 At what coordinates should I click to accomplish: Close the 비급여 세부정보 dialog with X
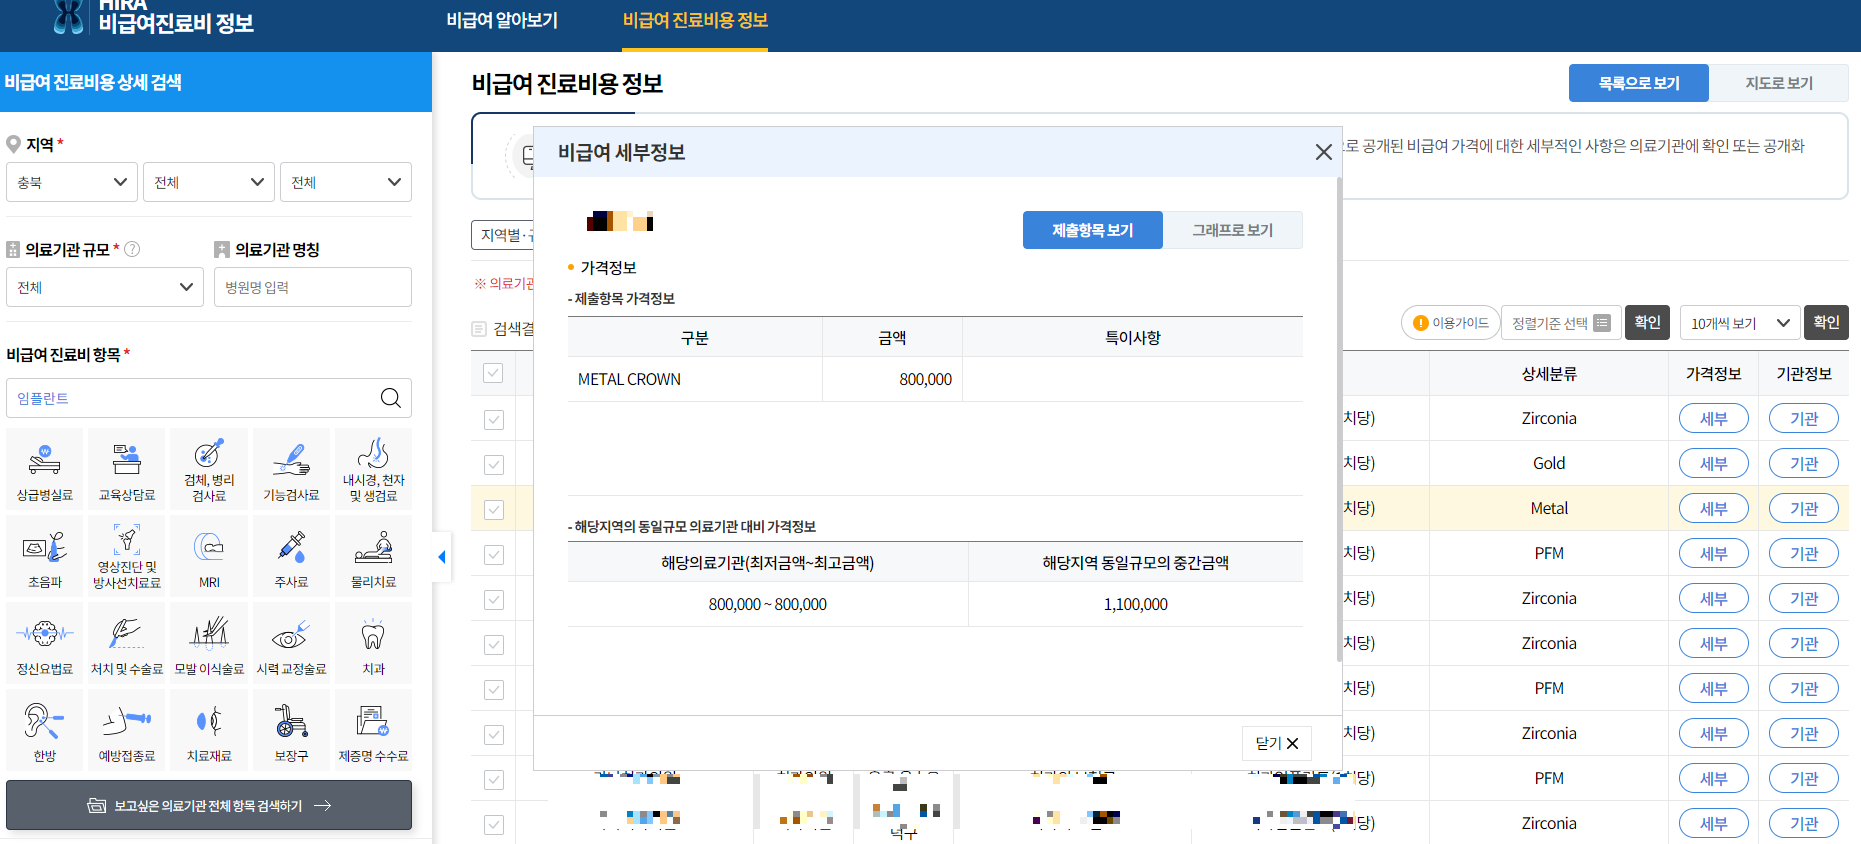[1323, 152]
